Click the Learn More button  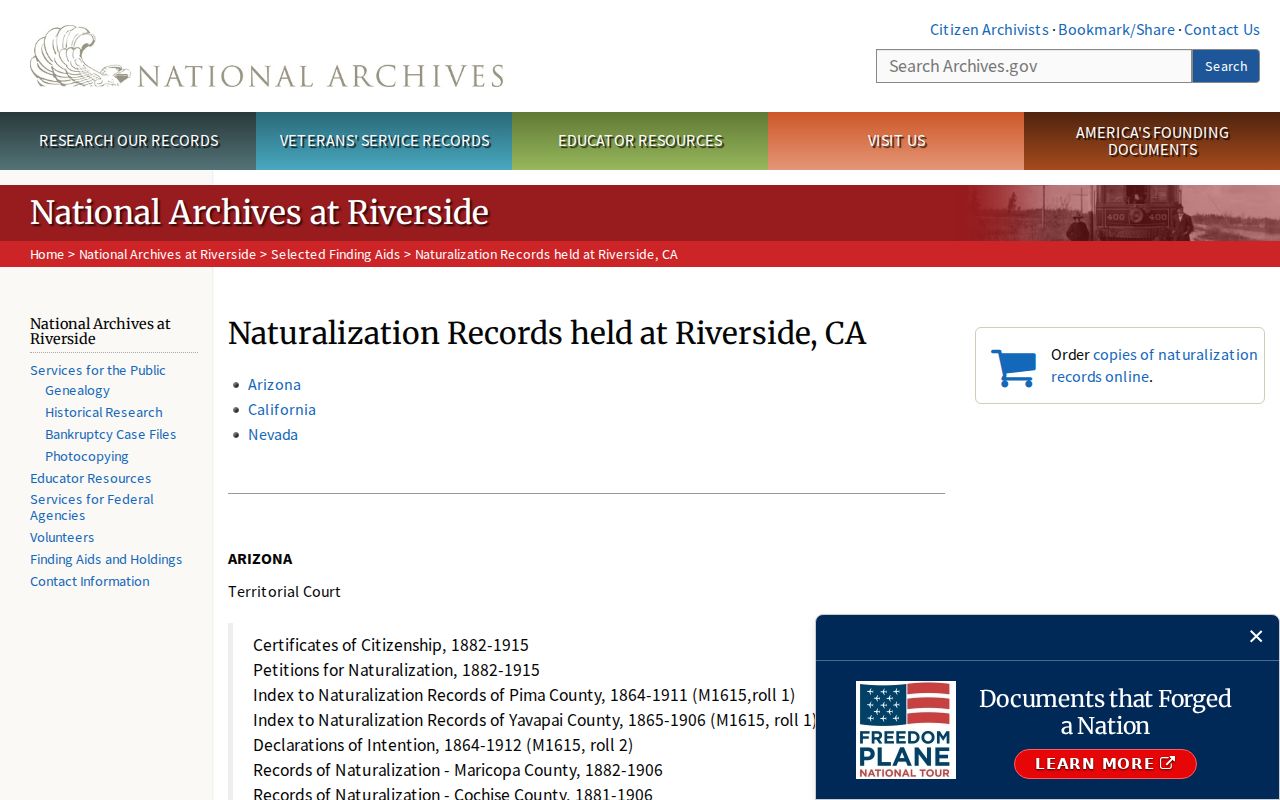click(1105, 764)
